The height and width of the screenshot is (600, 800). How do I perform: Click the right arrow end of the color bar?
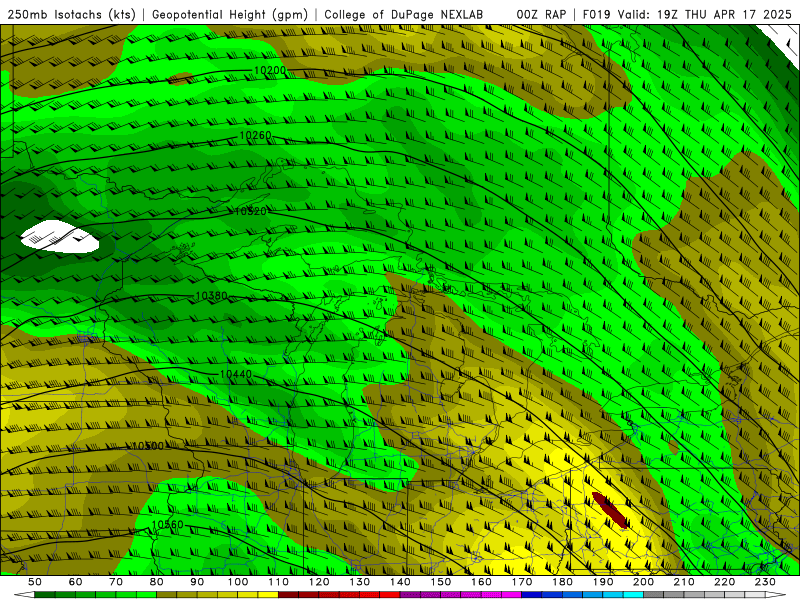(776, 594)
